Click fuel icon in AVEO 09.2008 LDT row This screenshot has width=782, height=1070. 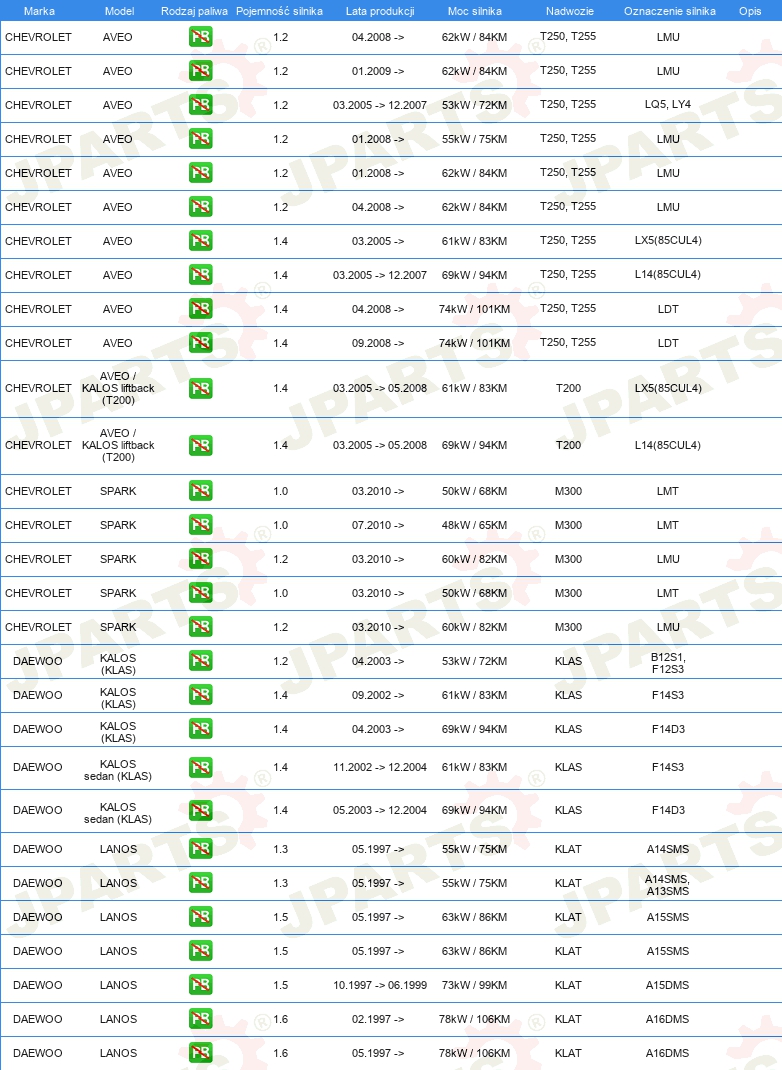pyautogui.click(x=201, y=343)
